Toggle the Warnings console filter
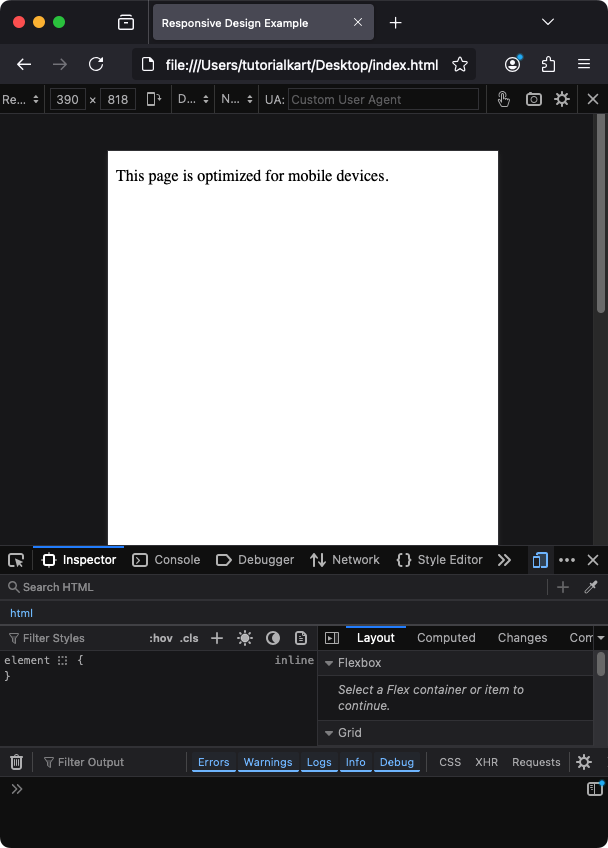 pyautogui.click(x=268, y=762)
